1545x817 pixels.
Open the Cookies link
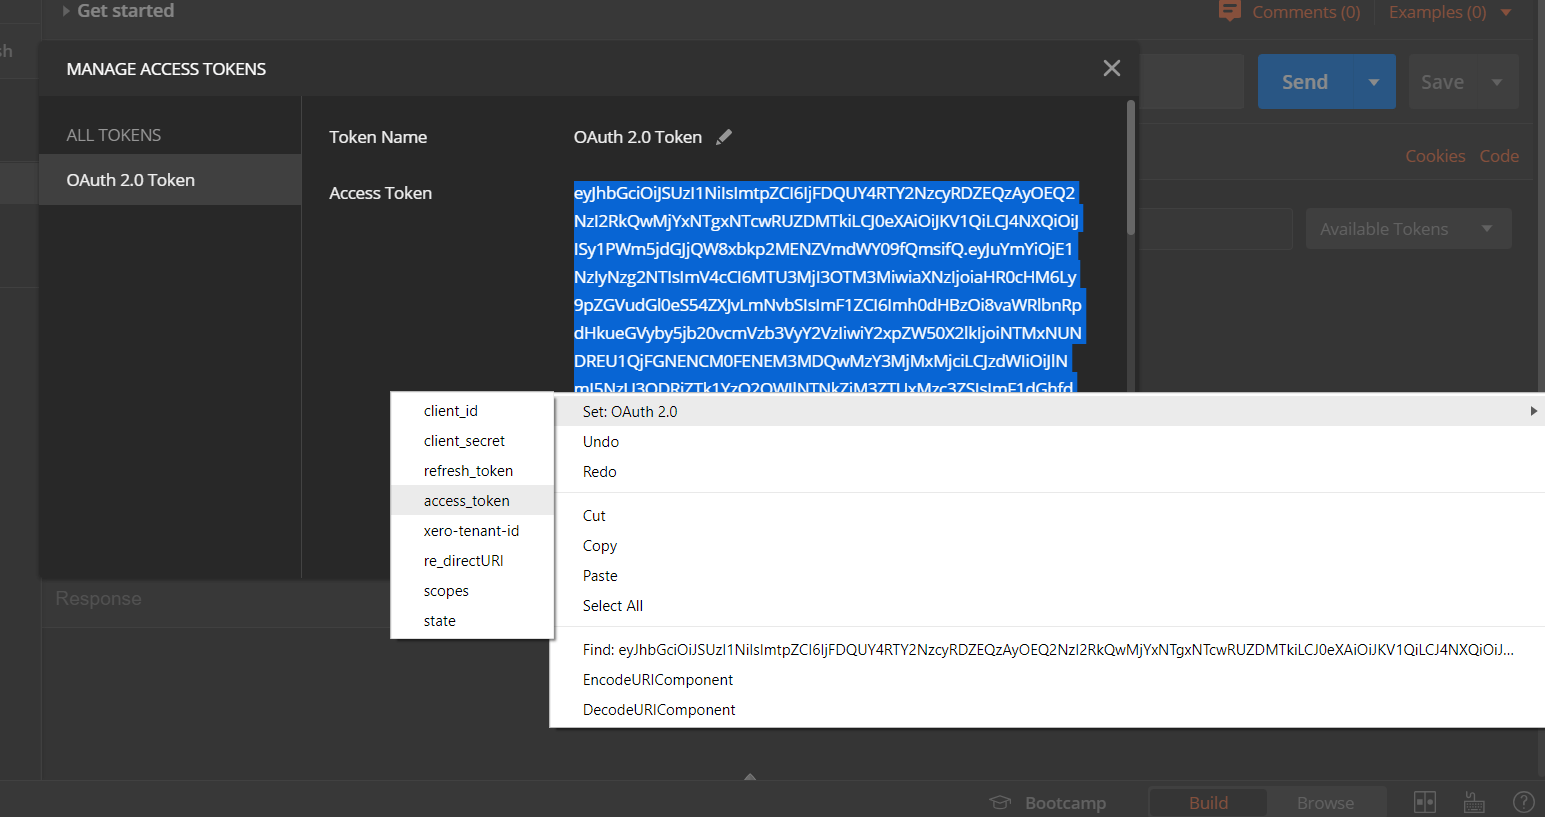(x=1435, y=156)
